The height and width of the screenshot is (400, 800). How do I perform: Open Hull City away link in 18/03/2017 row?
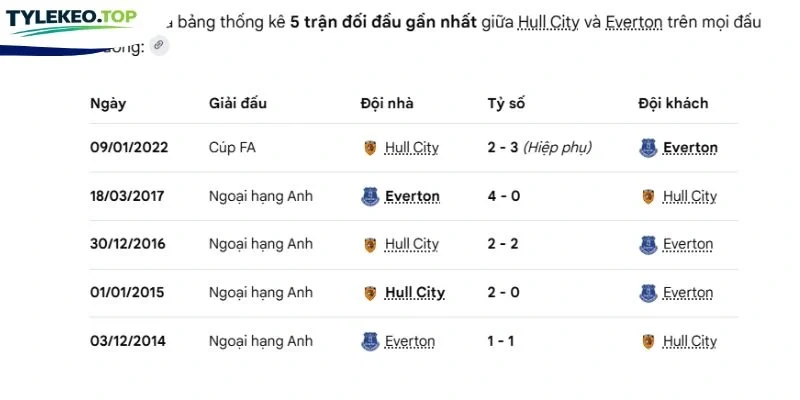click(690, 196)
